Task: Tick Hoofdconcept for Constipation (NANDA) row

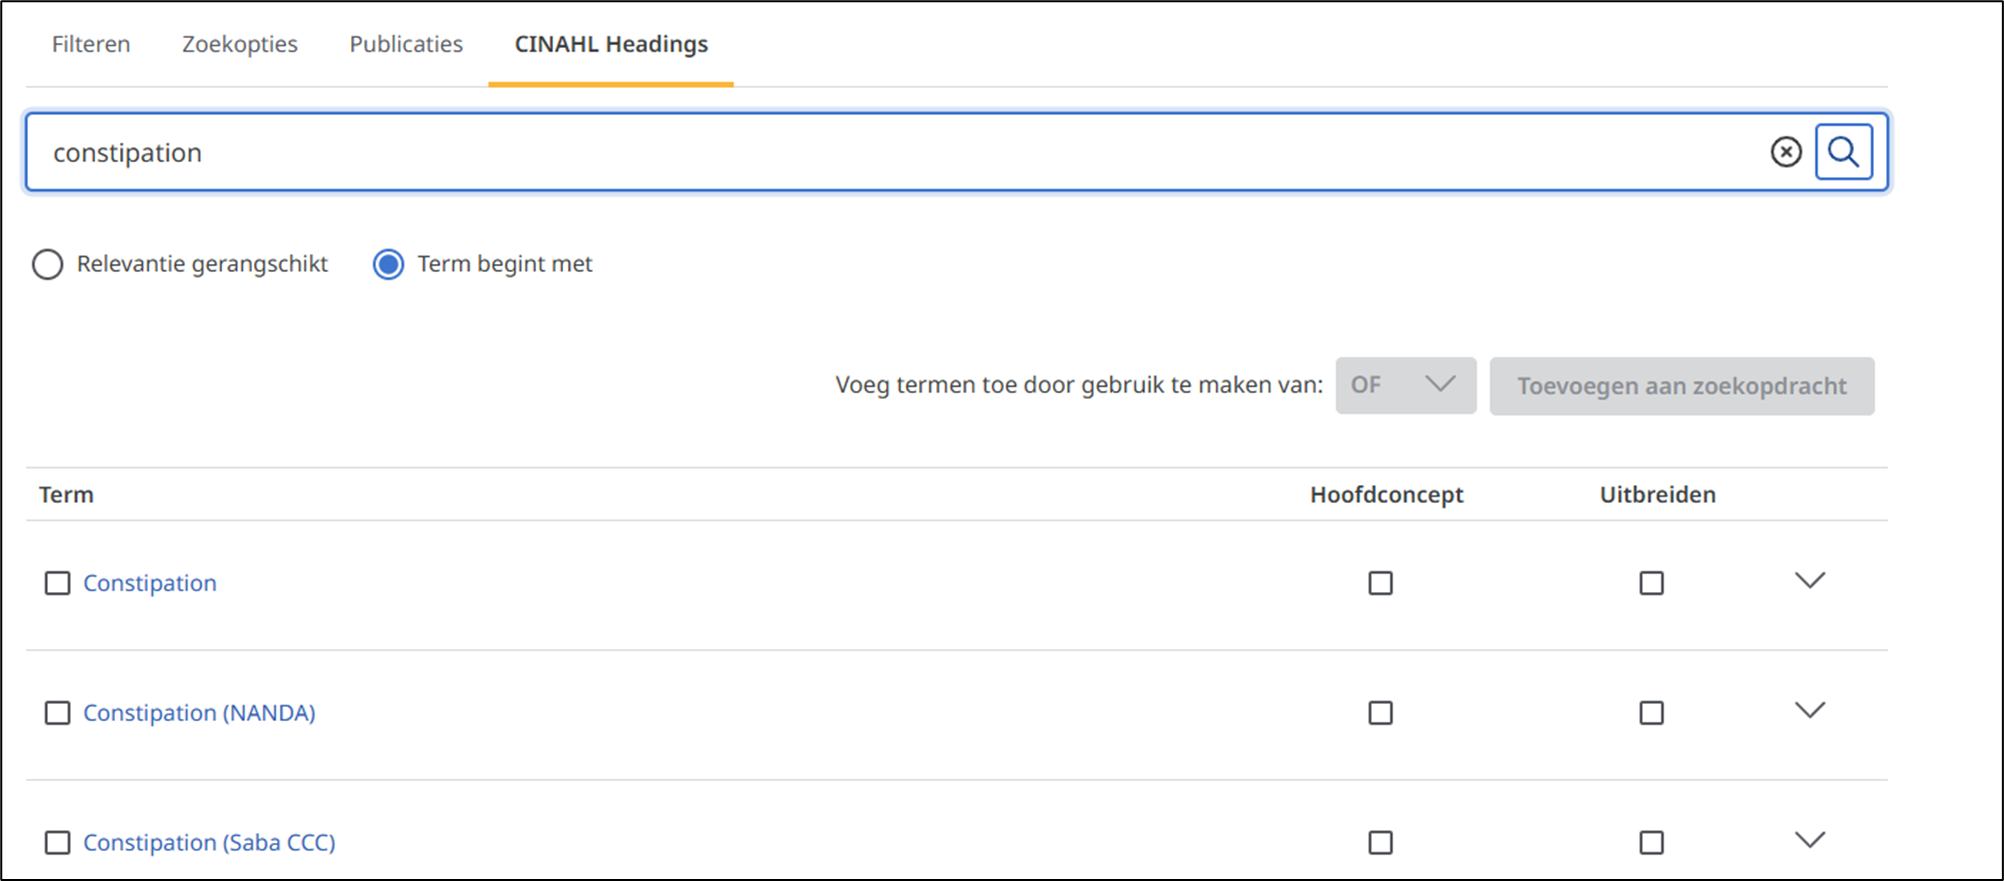Action: point(1381,713)
